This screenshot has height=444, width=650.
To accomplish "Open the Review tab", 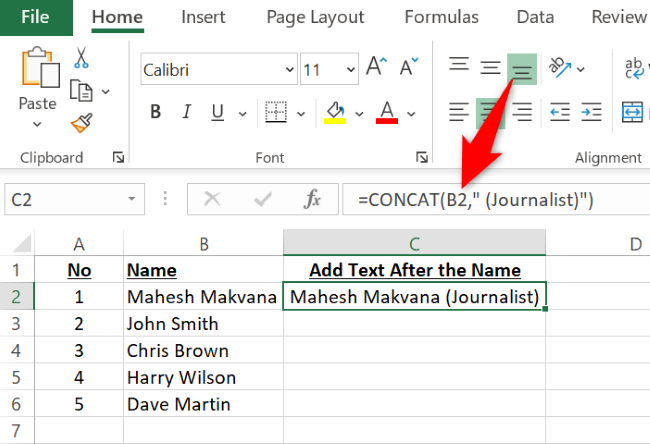I will [x=619, y=17].
